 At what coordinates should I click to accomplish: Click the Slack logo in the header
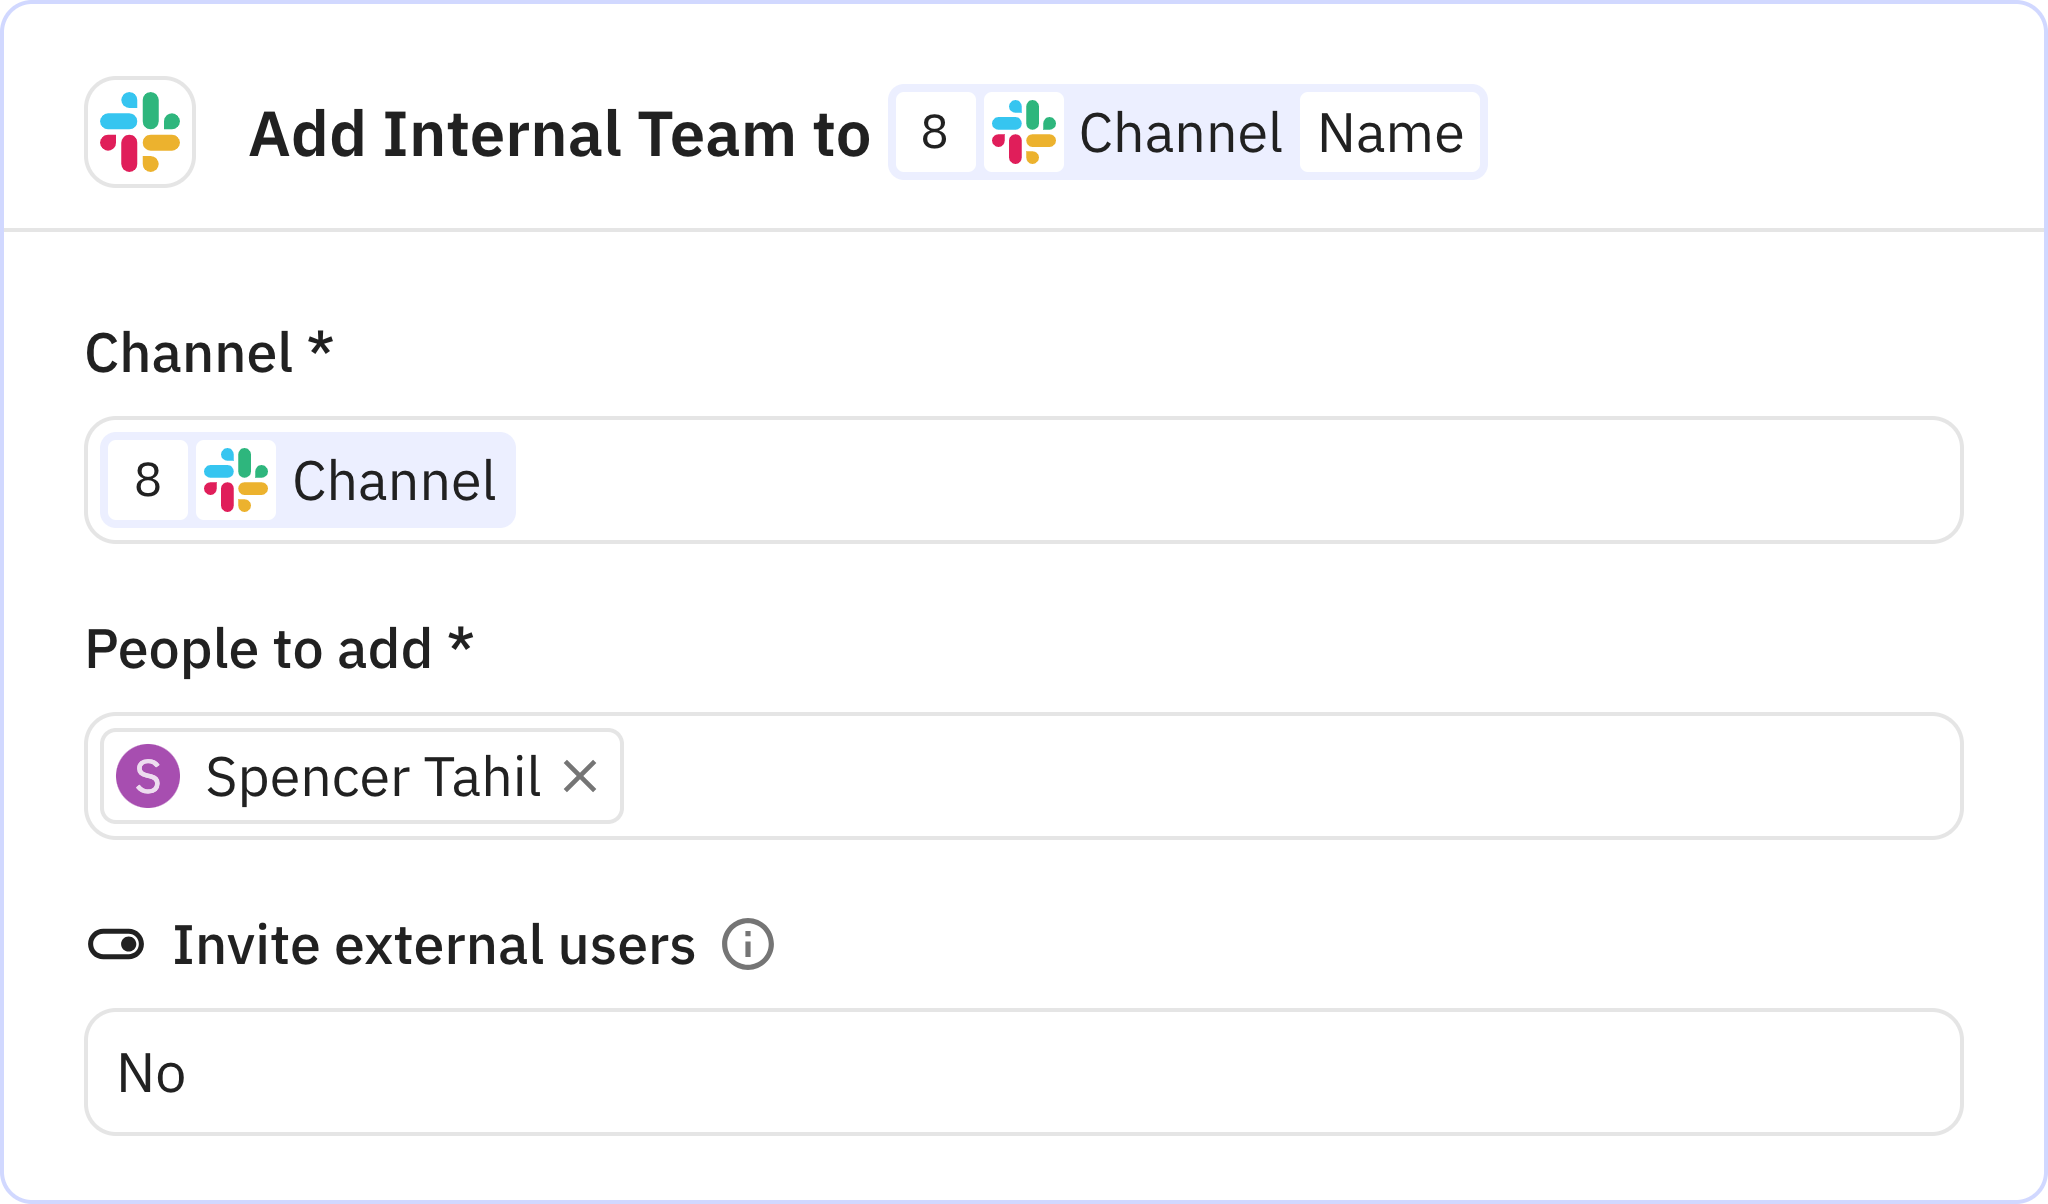point(139,132)
